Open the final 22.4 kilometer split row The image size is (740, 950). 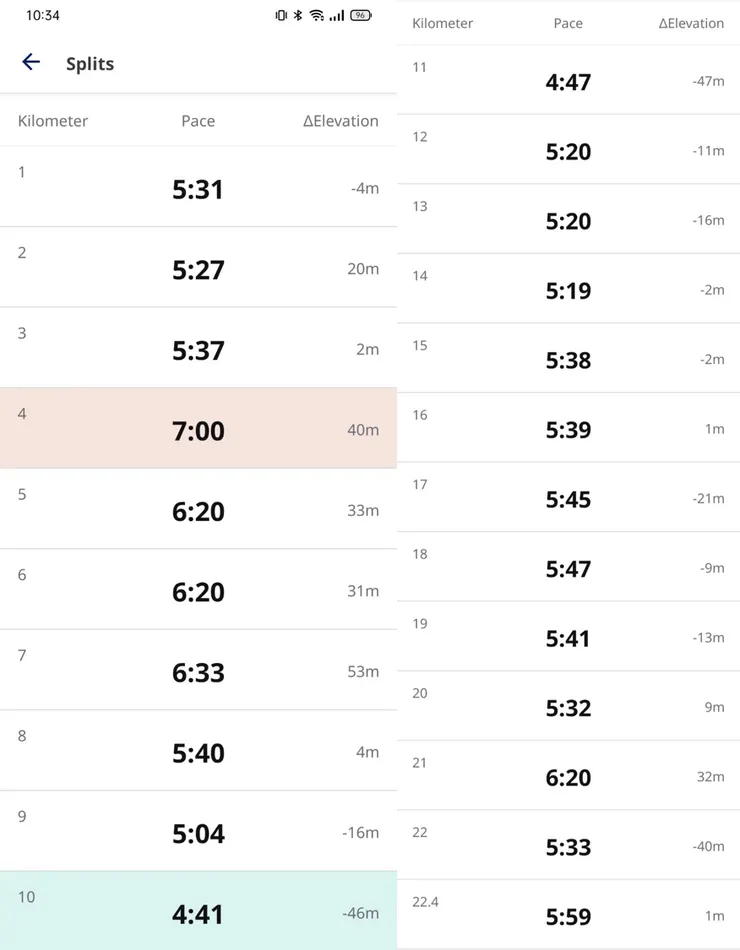coord(568,915)
